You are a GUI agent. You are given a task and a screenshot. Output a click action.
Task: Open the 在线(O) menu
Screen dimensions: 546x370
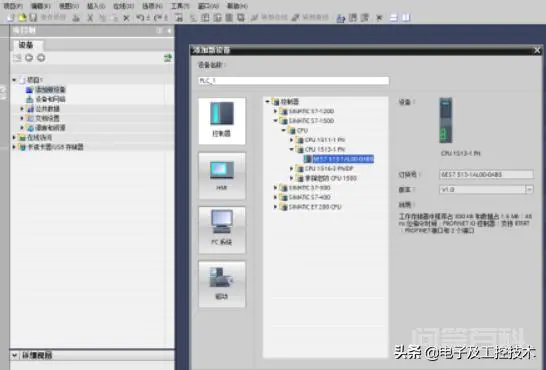[123, 6]
